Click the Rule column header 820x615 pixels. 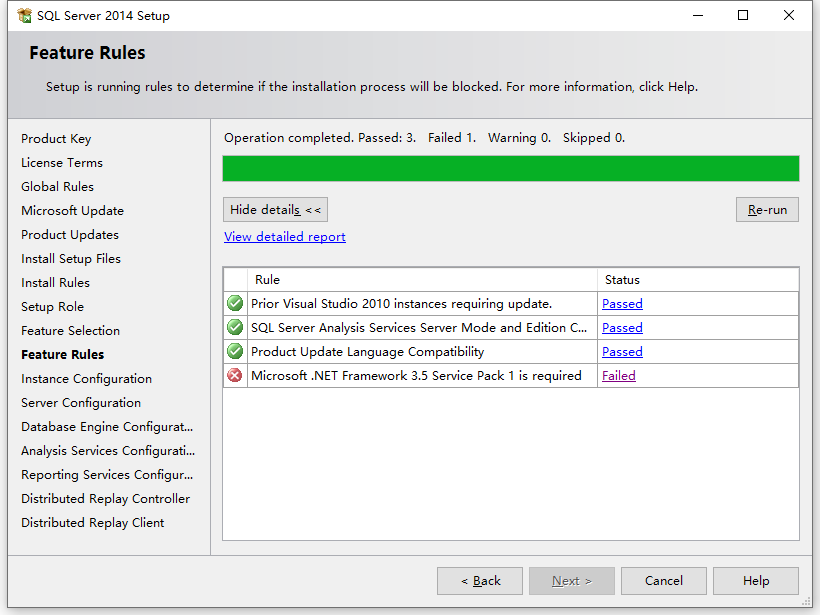tap(422, 280)
